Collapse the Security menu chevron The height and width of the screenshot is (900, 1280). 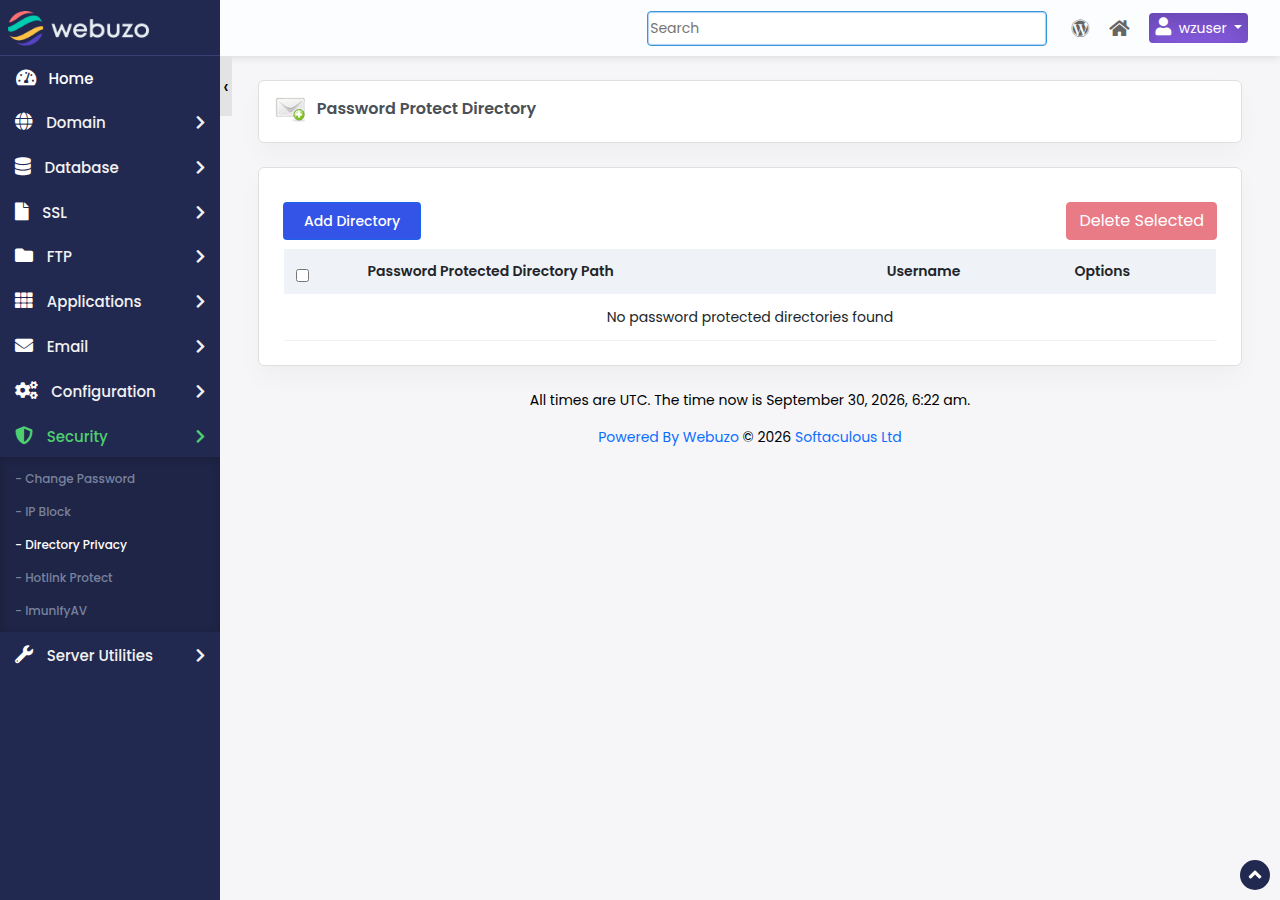point(200,436)
